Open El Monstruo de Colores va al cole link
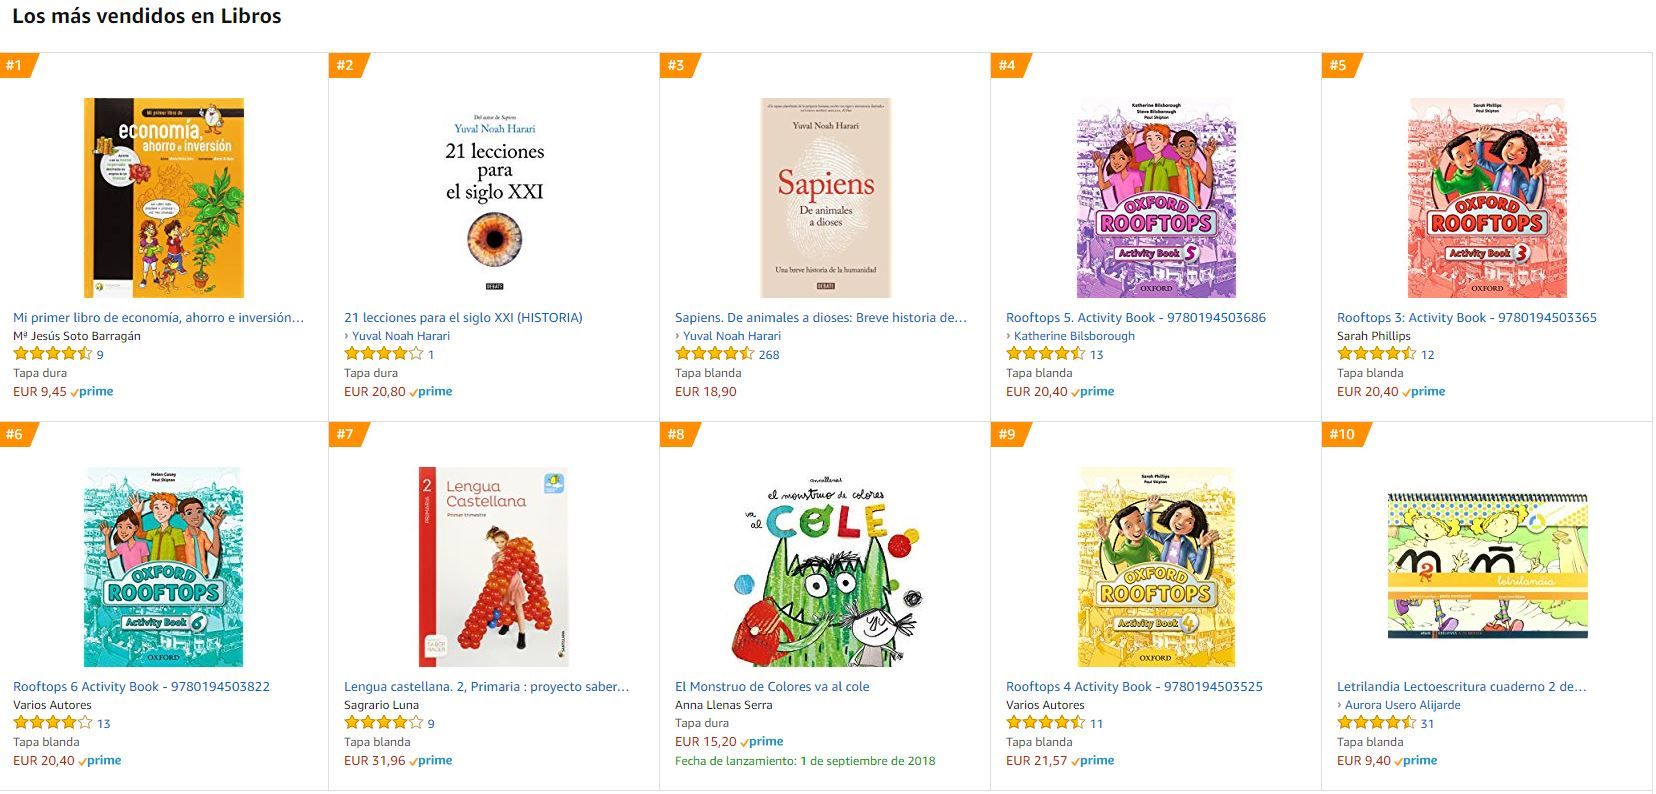Viewport: 1656px width, 794px height. point(772,687)
